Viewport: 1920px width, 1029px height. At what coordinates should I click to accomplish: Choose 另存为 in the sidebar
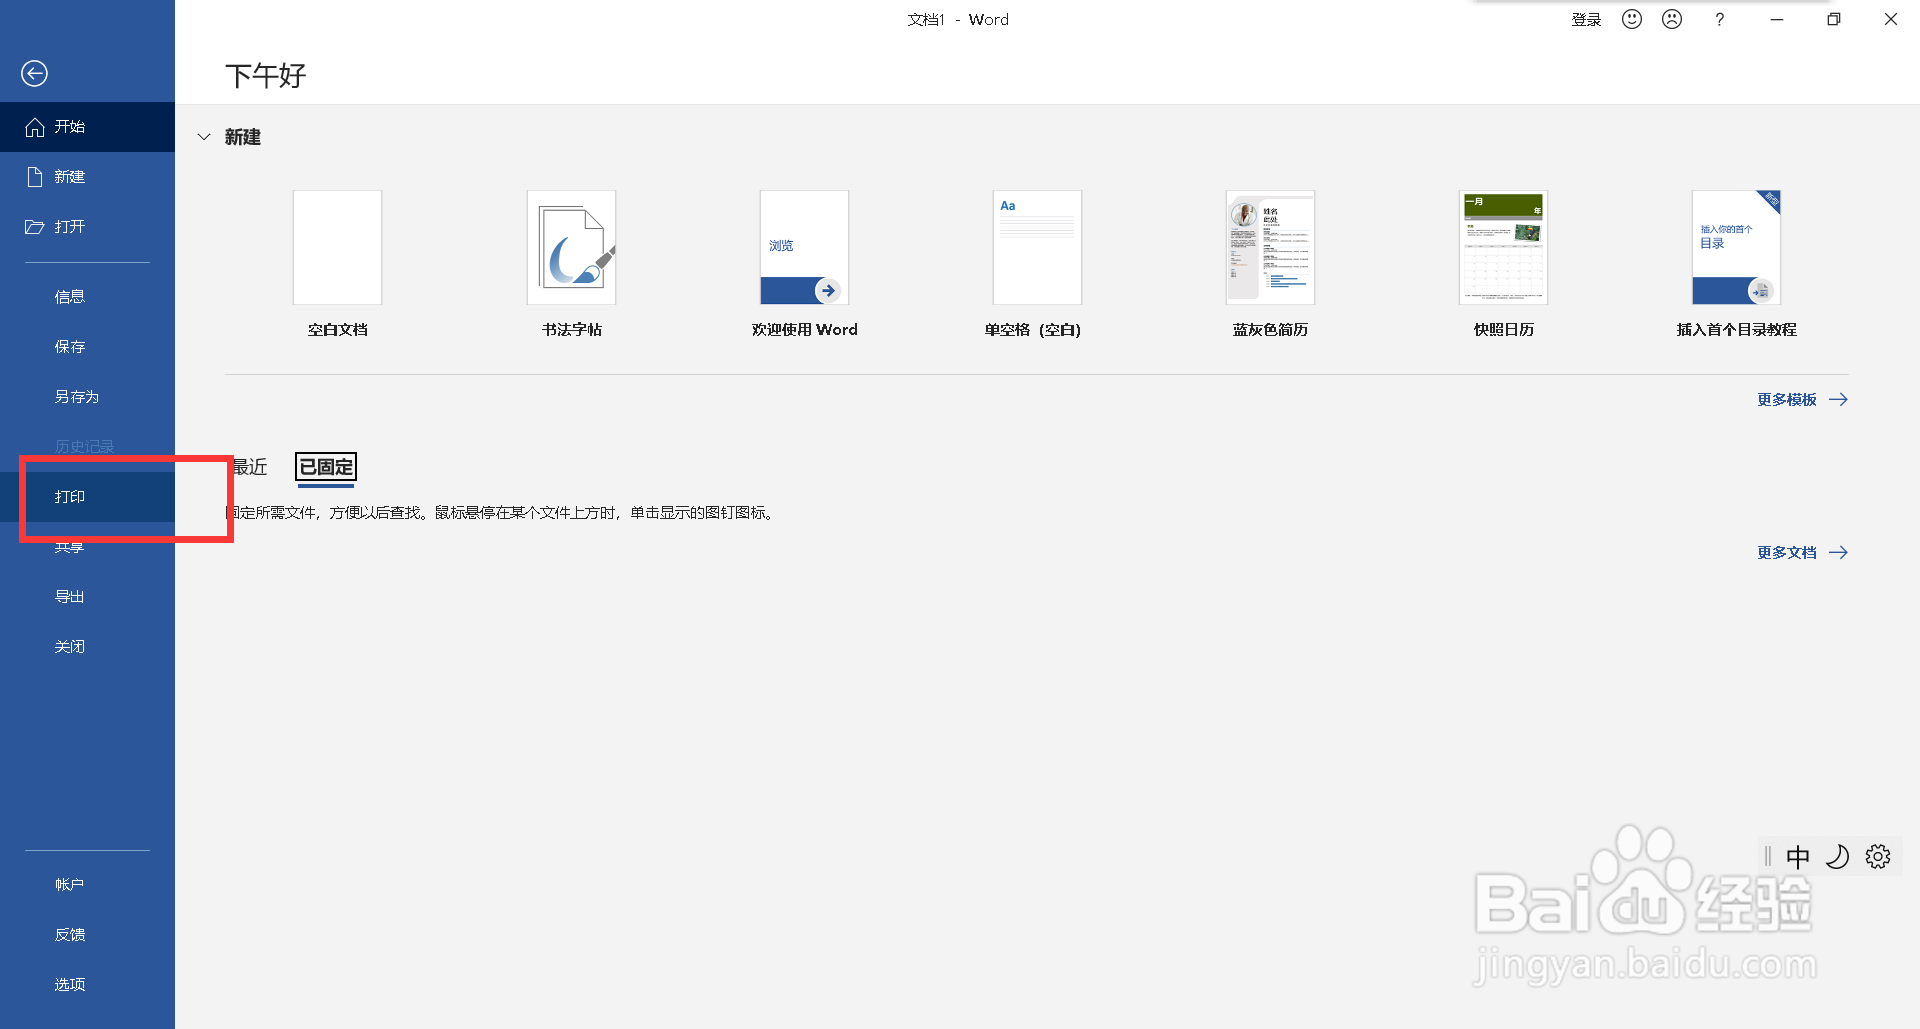point(87,397)
